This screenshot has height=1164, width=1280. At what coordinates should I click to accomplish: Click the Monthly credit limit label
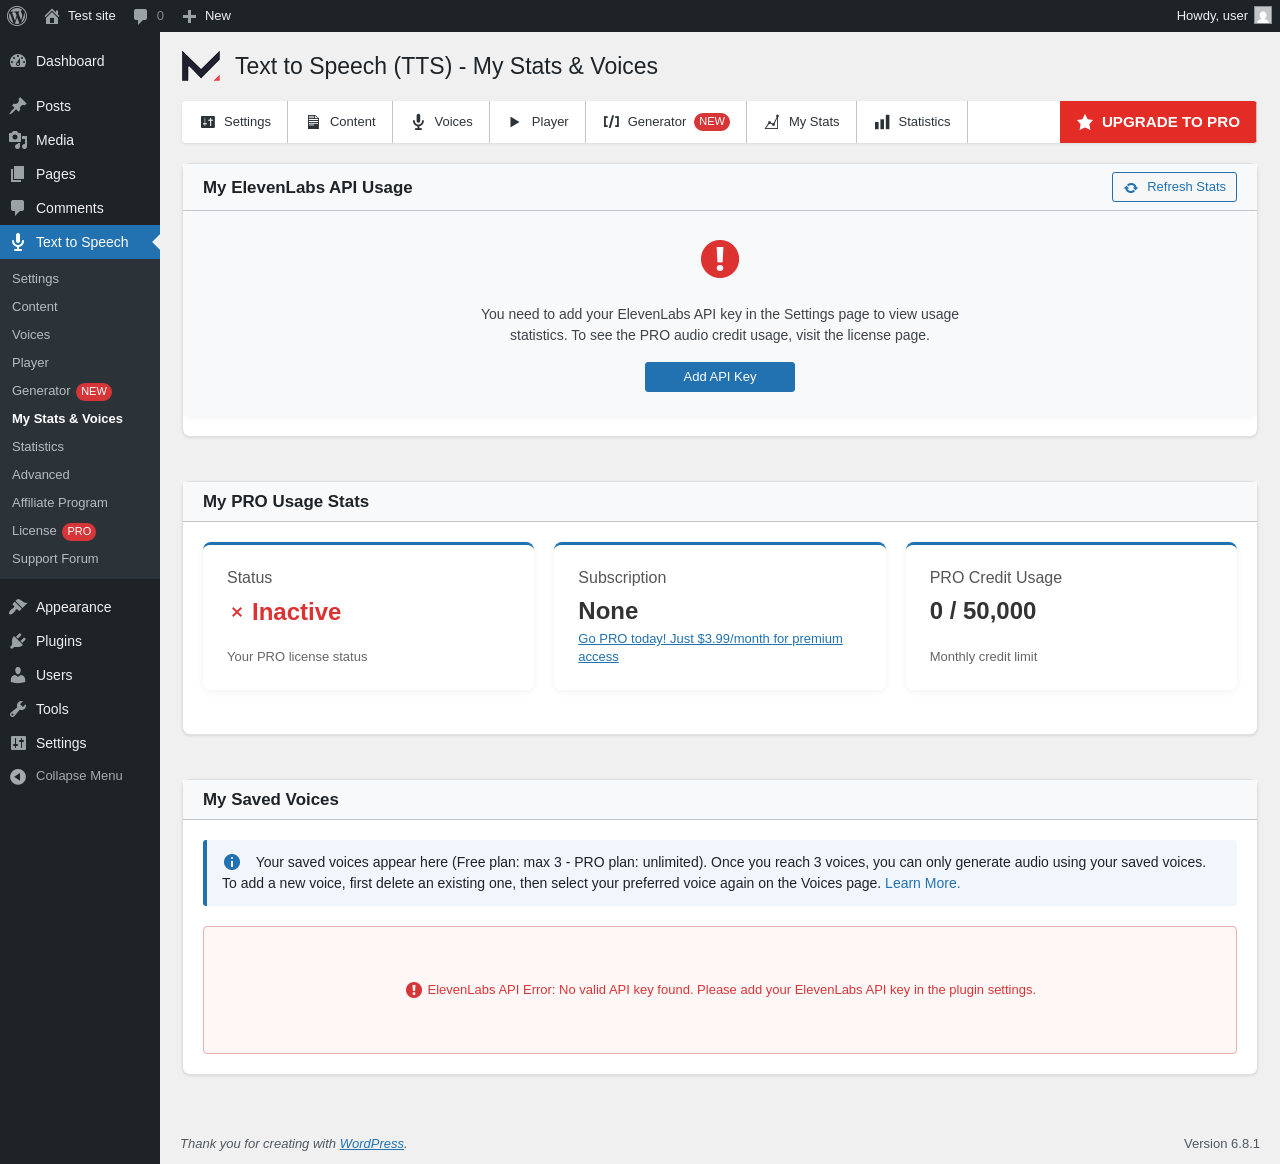point(983,657)
